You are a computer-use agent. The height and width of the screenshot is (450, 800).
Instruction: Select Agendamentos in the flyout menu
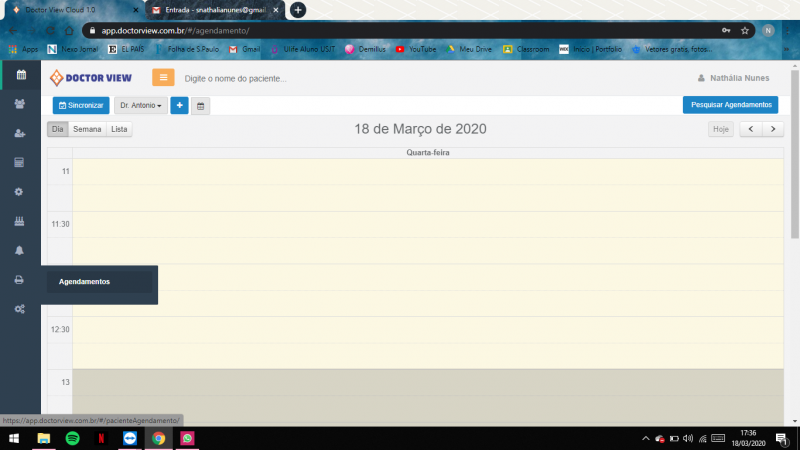pyautogui.click(x=85, y=281)
